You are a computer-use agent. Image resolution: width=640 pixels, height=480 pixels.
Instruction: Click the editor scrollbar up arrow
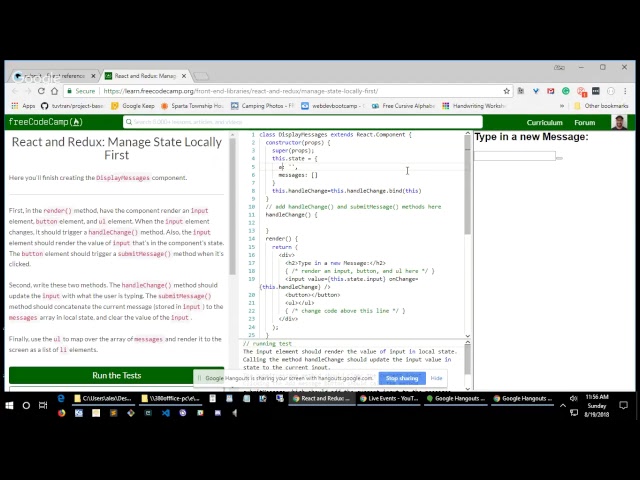pyautogui.click(x=467, y=133)
